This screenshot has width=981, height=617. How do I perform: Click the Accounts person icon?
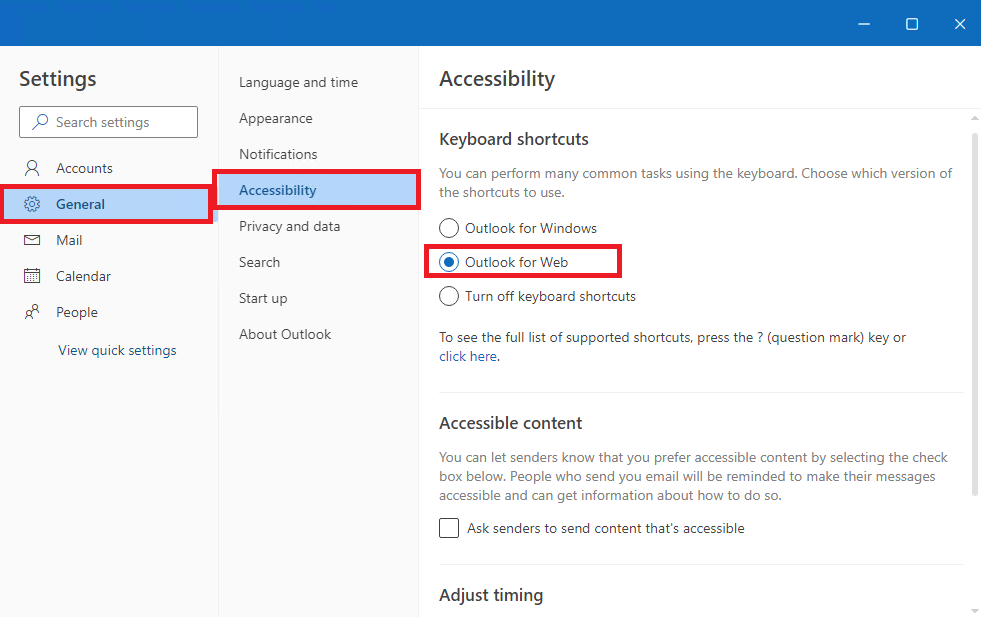(x=32, y=168)
